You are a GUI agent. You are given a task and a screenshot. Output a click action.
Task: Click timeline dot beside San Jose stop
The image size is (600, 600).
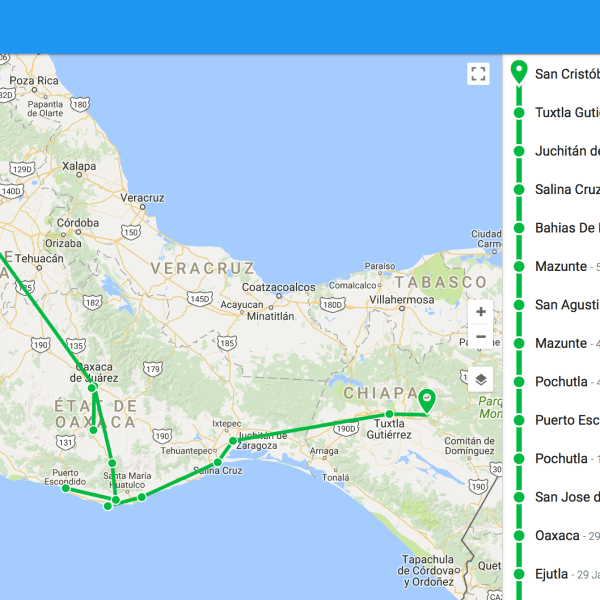pos(518,497)
